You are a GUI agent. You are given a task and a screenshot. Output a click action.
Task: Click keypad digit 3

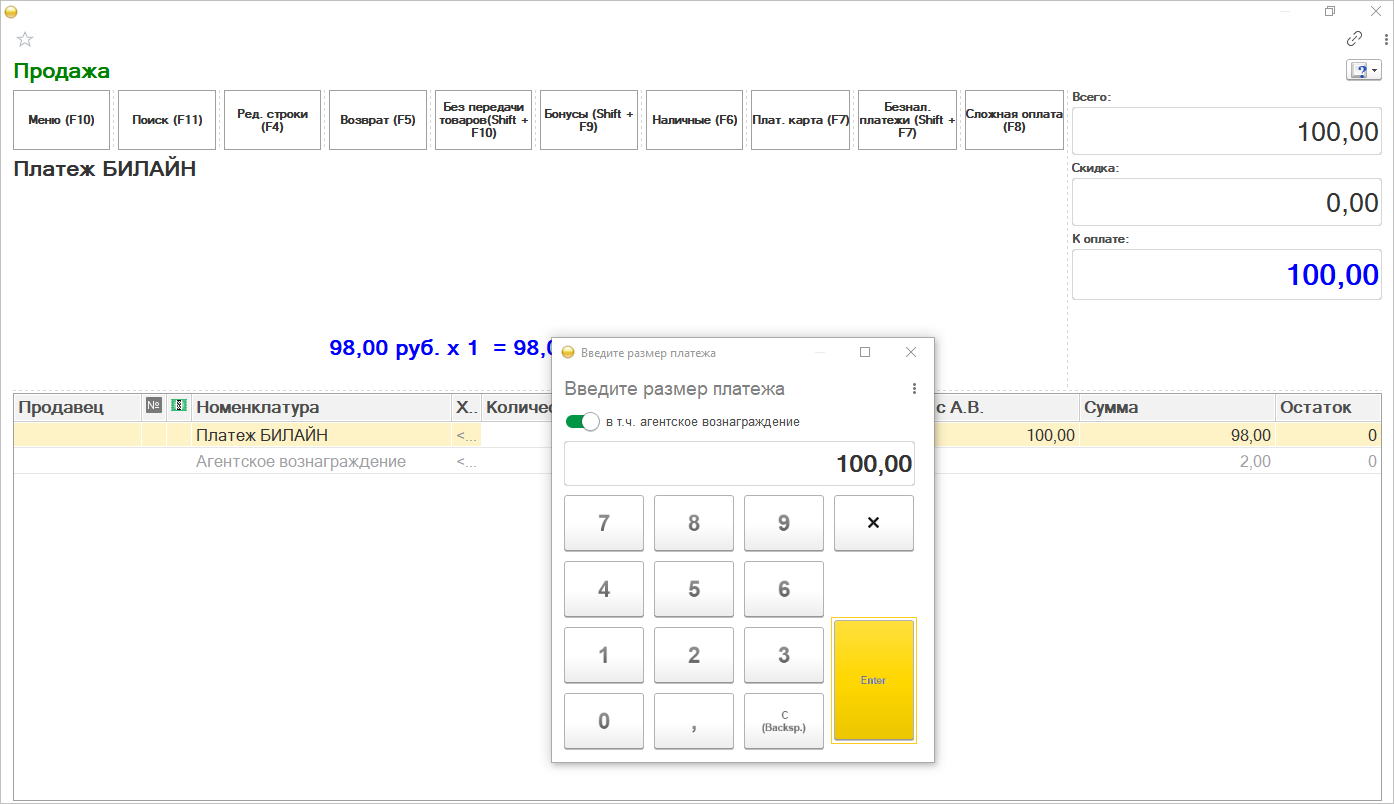click(x=784, y=655)
